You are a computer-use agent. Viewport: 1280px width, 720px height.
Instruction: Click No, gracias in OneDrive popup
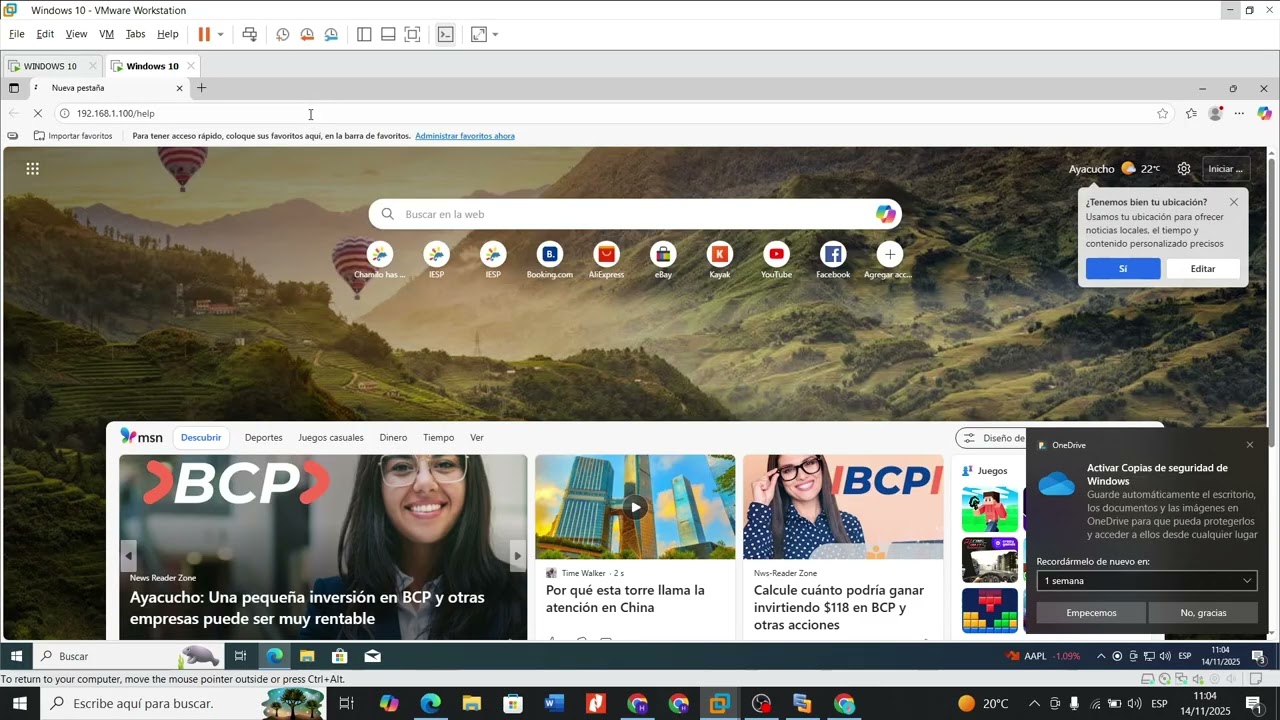pyautogui.click(x=1203, y=613)
